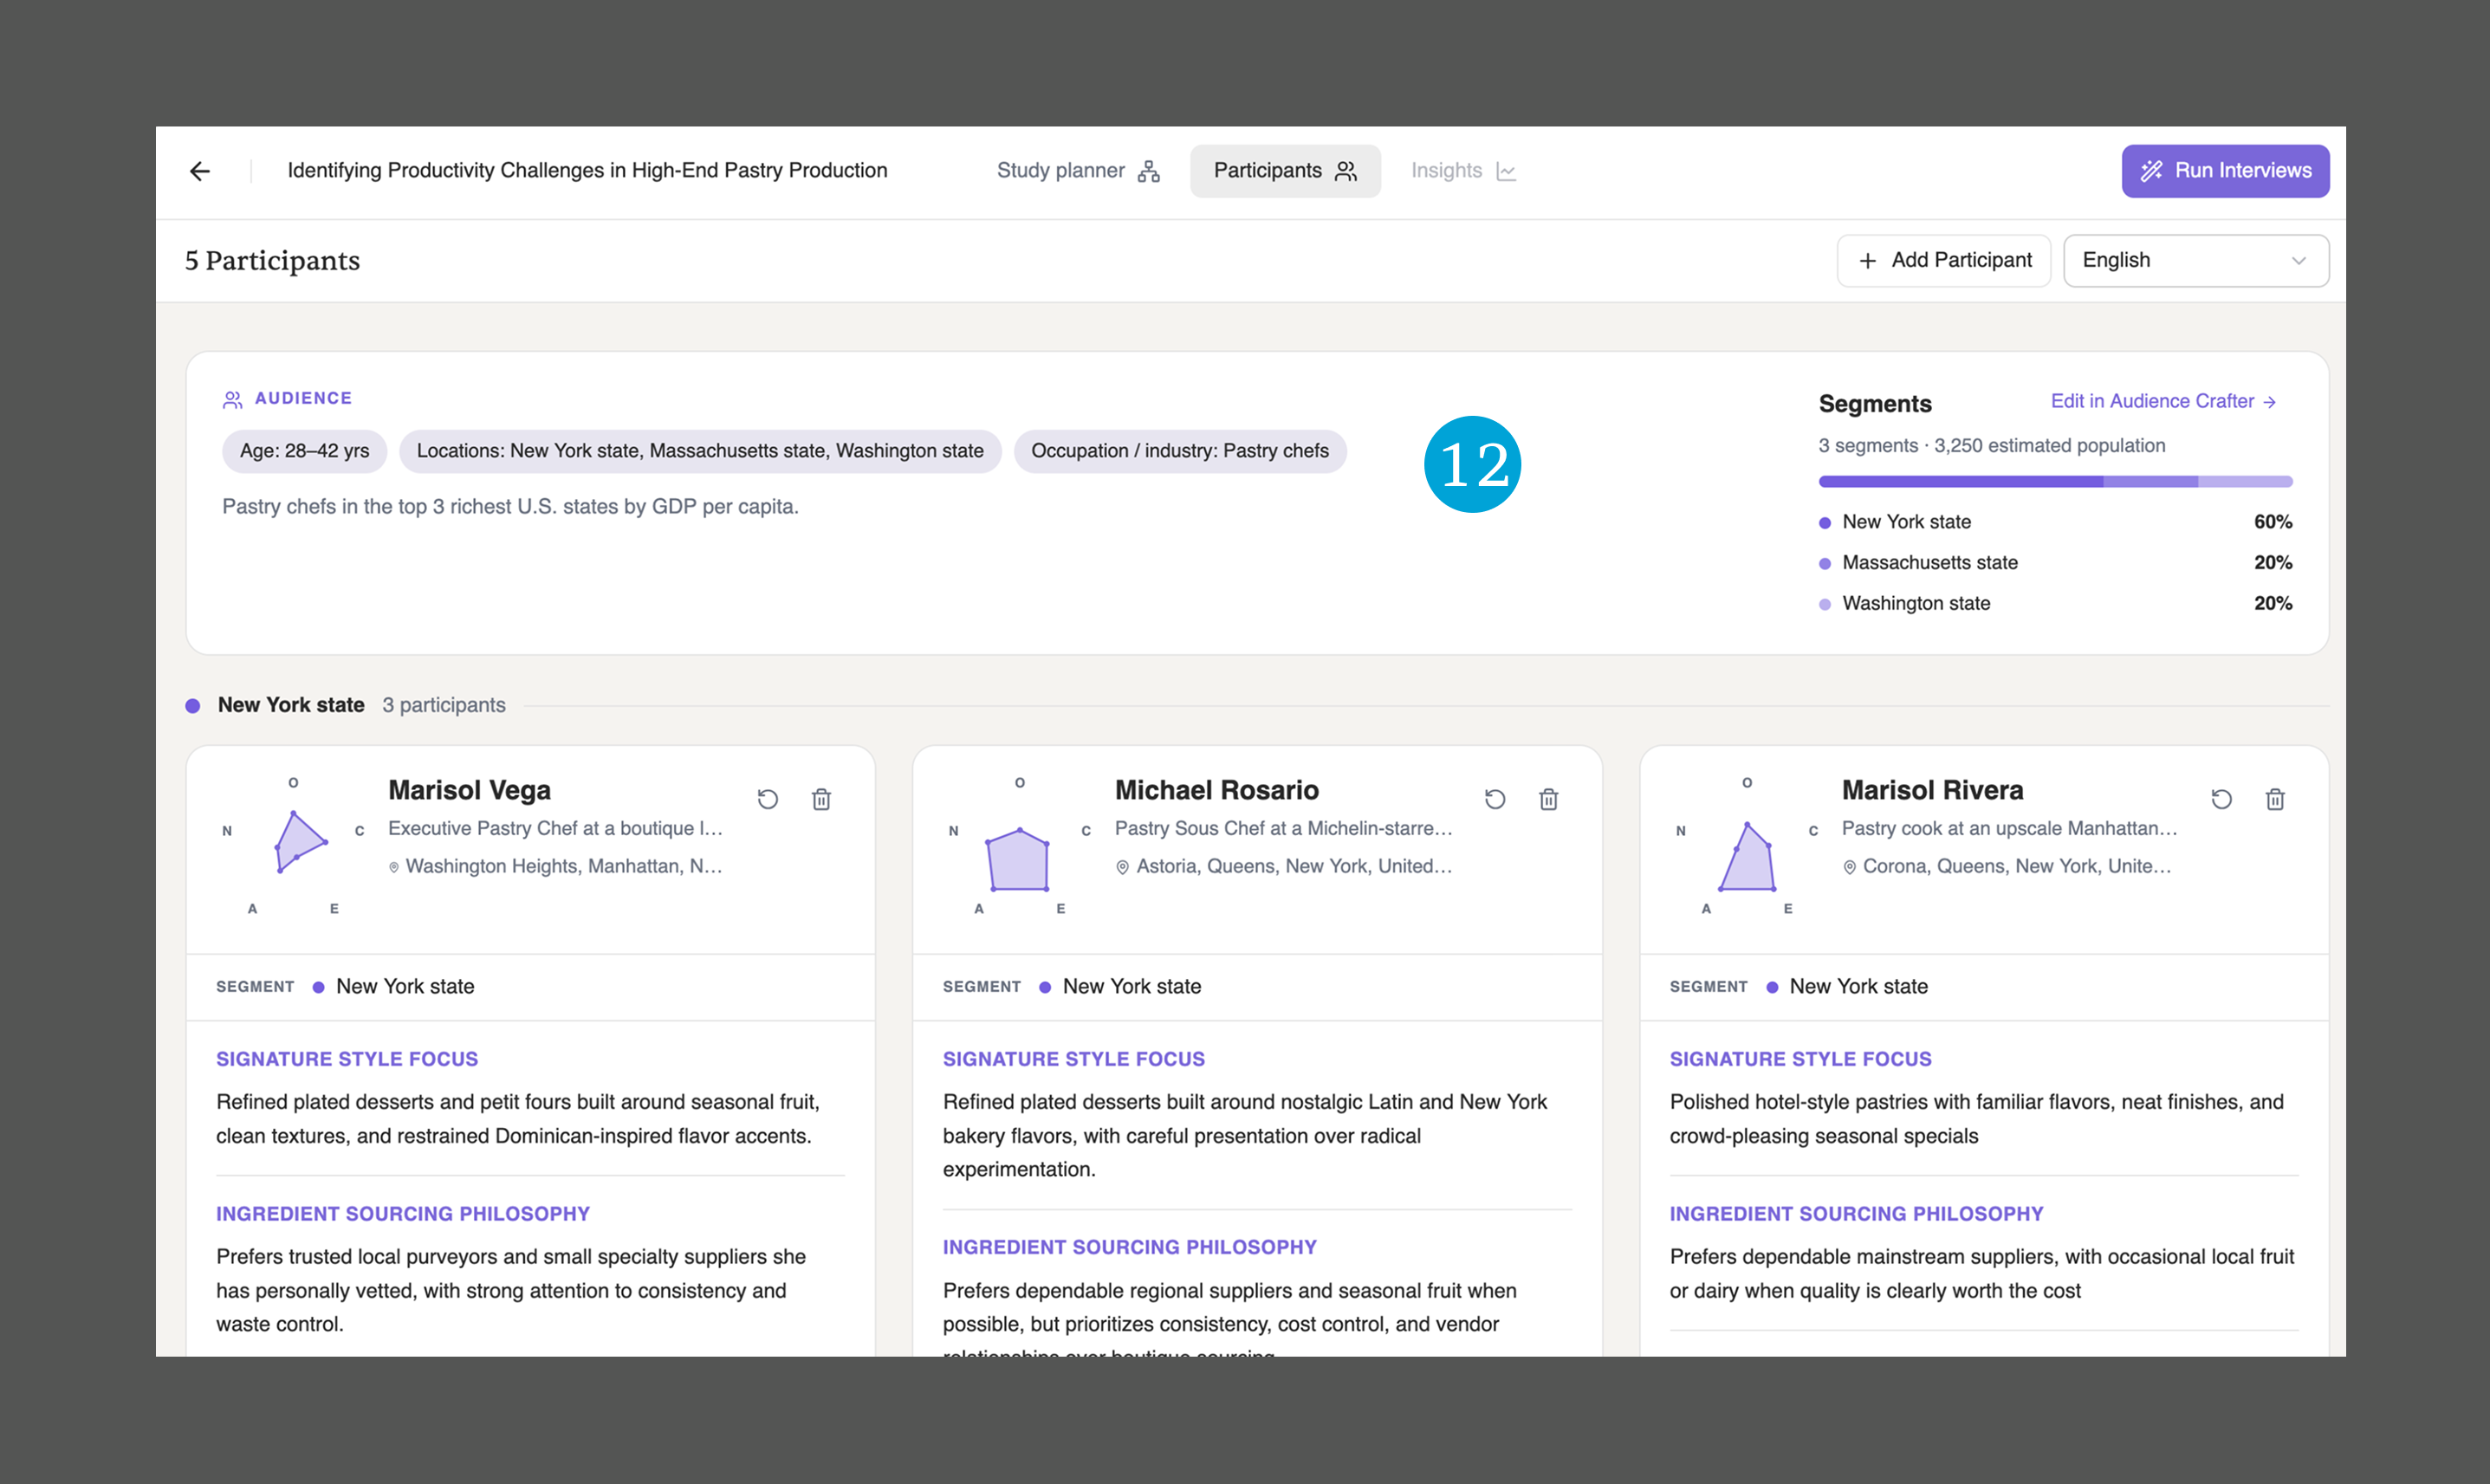2490x1484 pixels.
Task: Regenerate the Marisol Vega participant
Action: point(768,799)
